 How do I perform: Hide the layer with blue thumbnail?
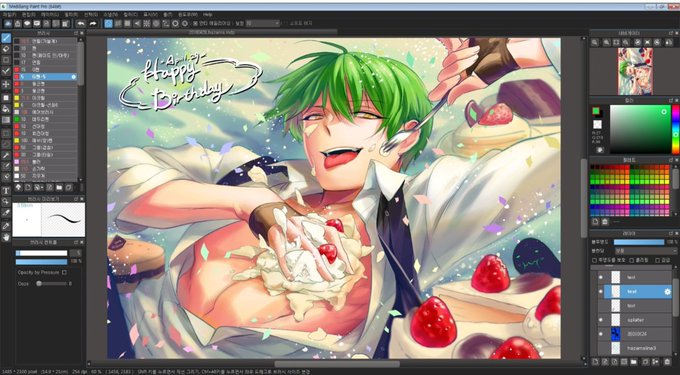pyautogui.click(x=601, y=334)
